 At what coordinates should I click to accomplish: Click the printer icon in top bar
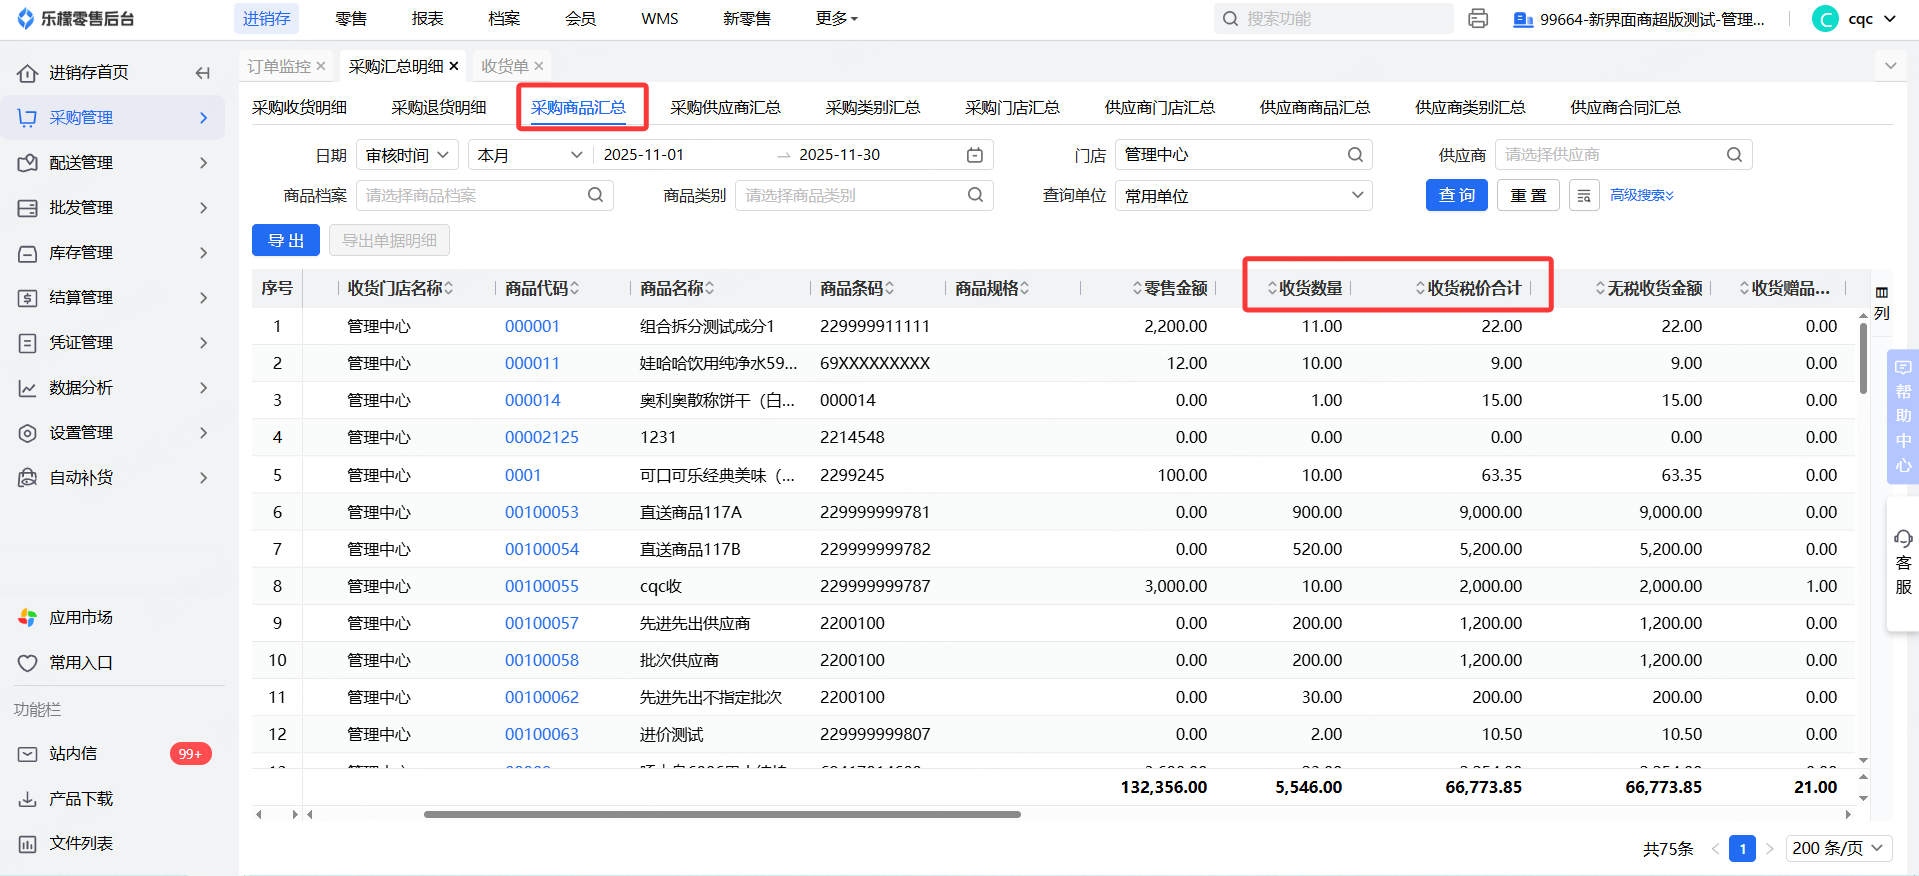pyautogui.click(x=1478, y=19)
